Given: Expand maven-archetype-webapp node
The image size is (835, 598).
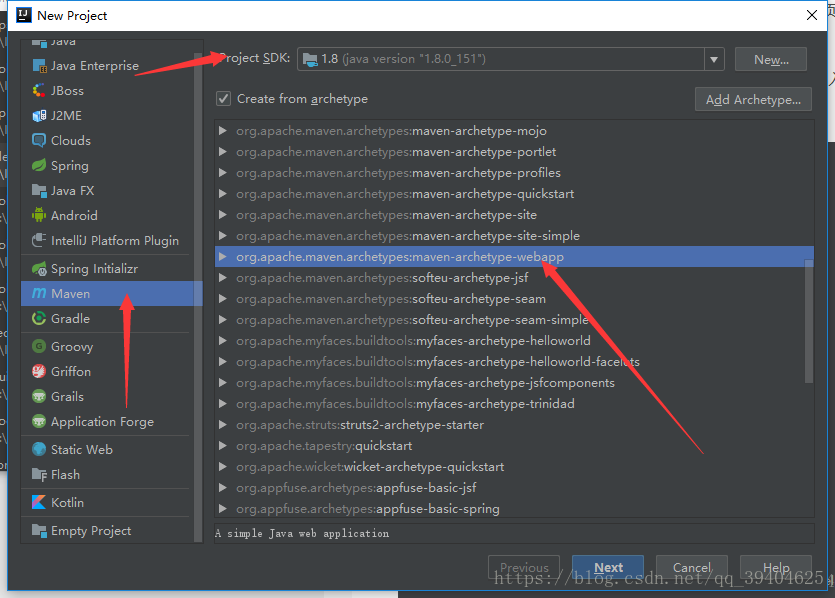Looking at the screenshot, I should [x=223, y=257].
